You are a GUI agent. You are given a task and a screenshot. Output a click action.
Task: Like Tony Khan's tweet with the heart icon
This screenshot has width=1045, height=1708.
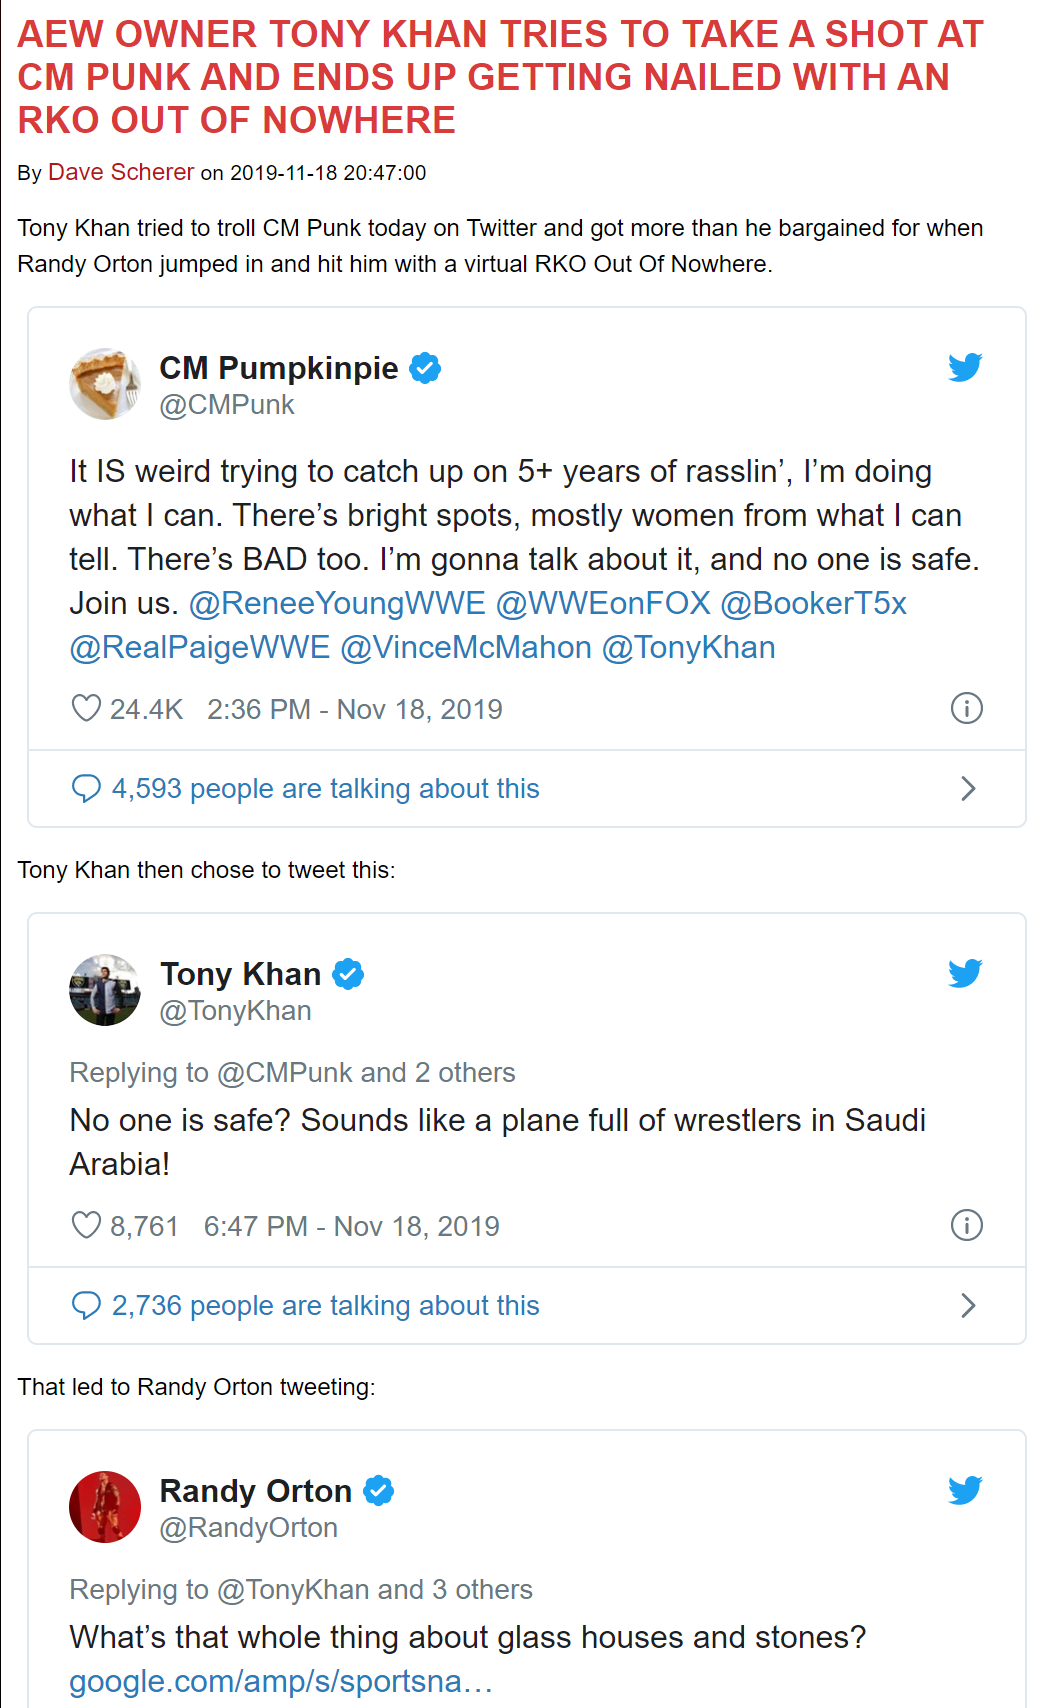point(87,1226)
